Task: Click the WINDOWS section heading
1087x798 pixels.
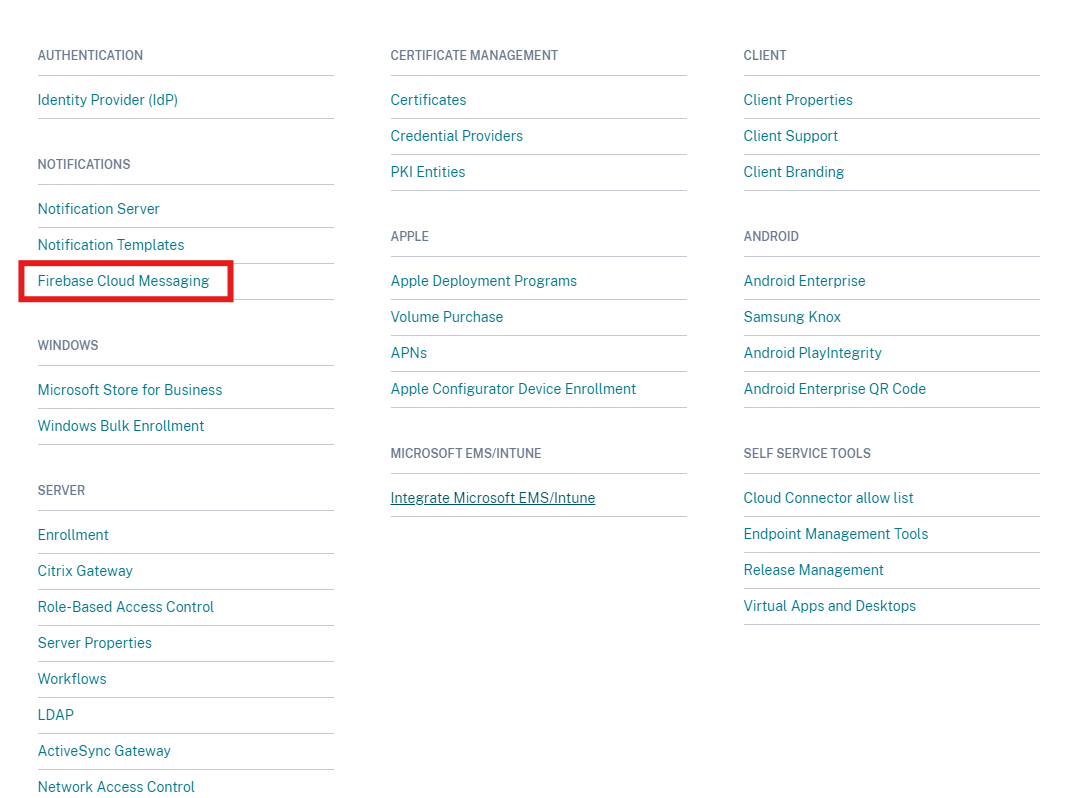Action: click(x=68, y=345)
